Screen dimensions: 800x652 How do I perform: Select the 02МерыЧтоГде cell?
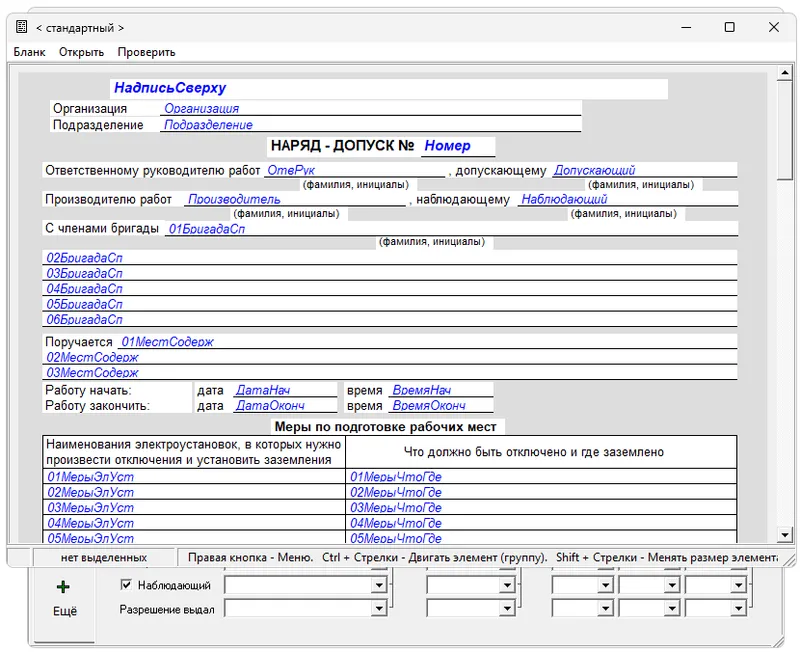(x=541, y=492)
